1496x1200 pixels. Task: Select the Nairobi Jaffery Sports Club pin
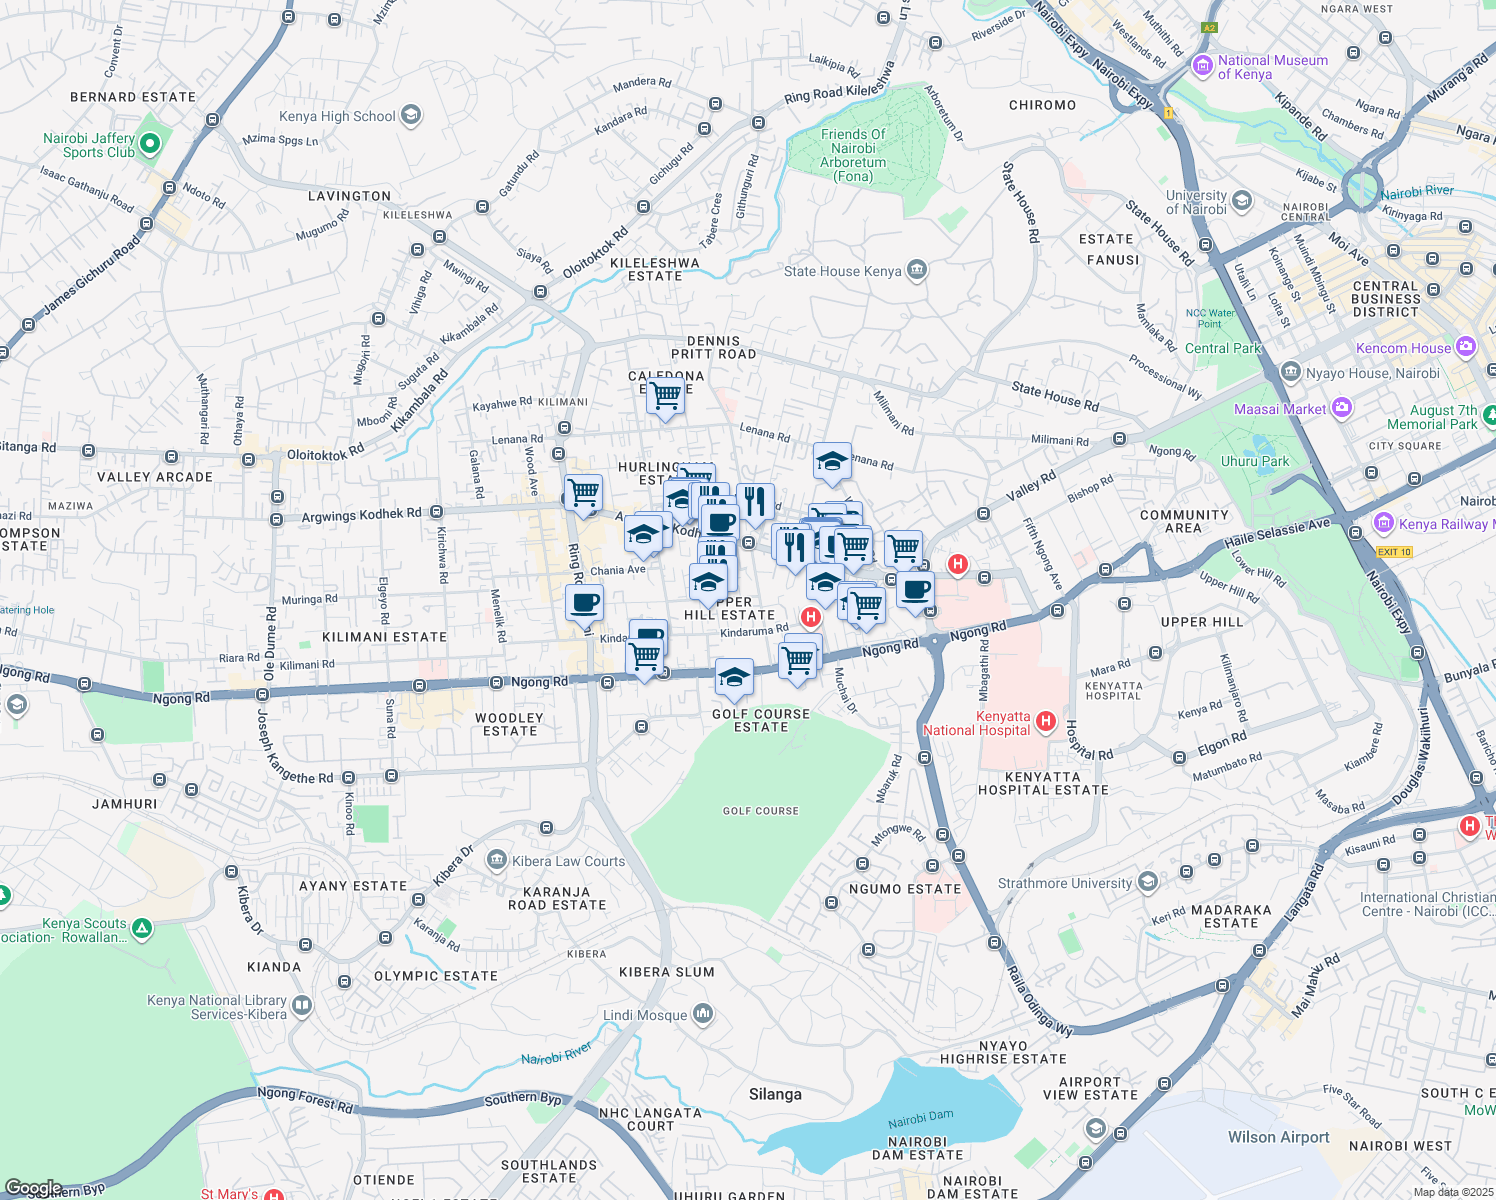pos(150,145)
